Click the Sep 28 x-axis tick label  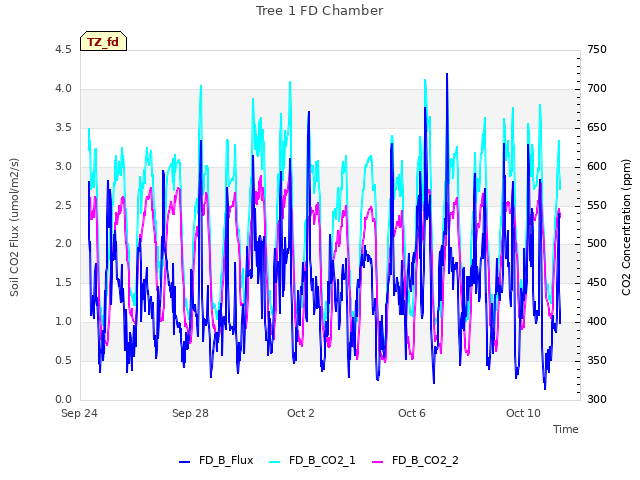pyautogui.click(x=190, y=413)
